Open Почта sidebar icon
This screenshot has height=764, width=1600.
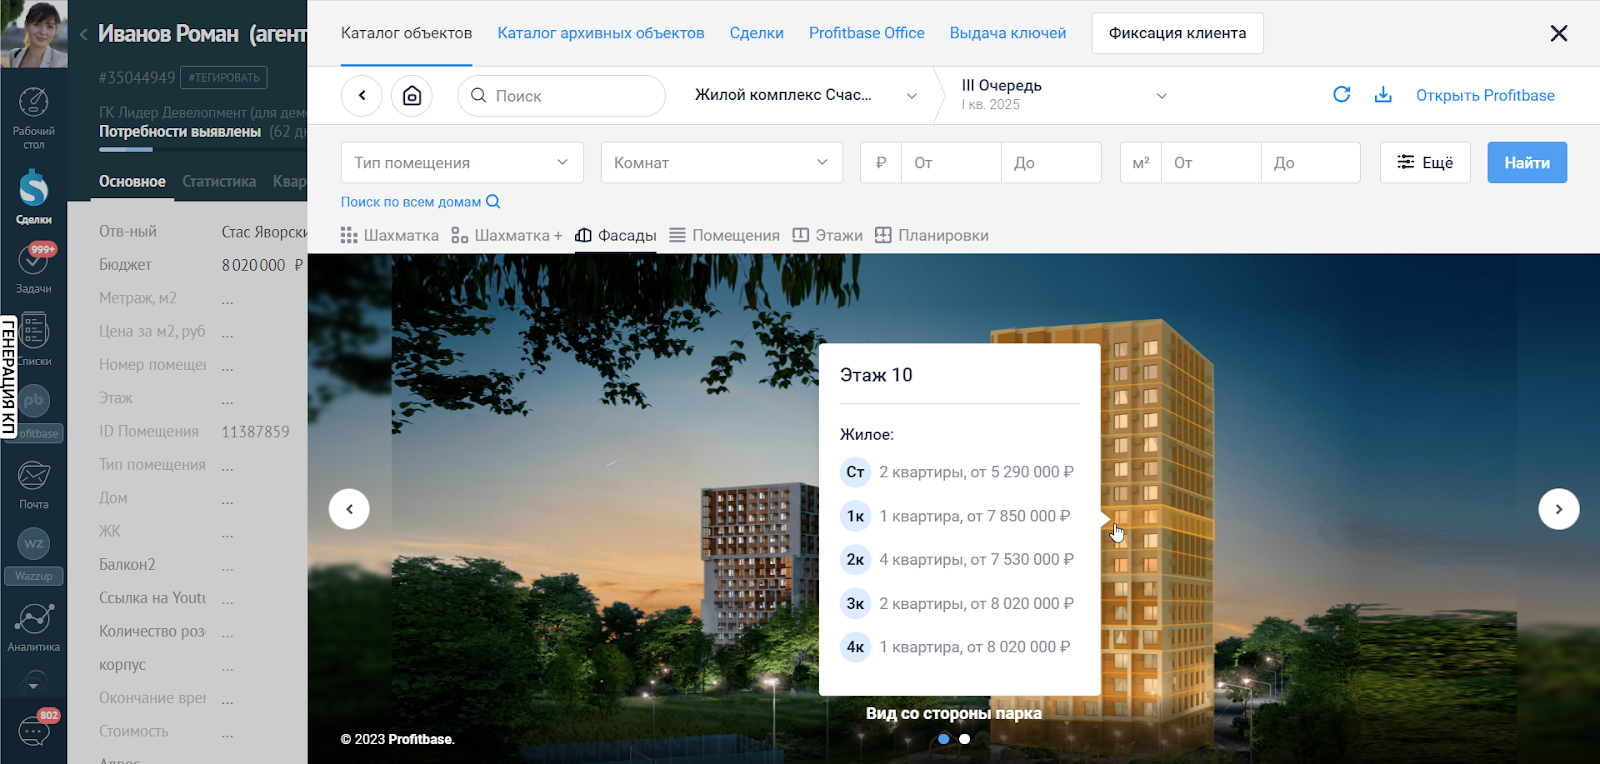point(33,484)
